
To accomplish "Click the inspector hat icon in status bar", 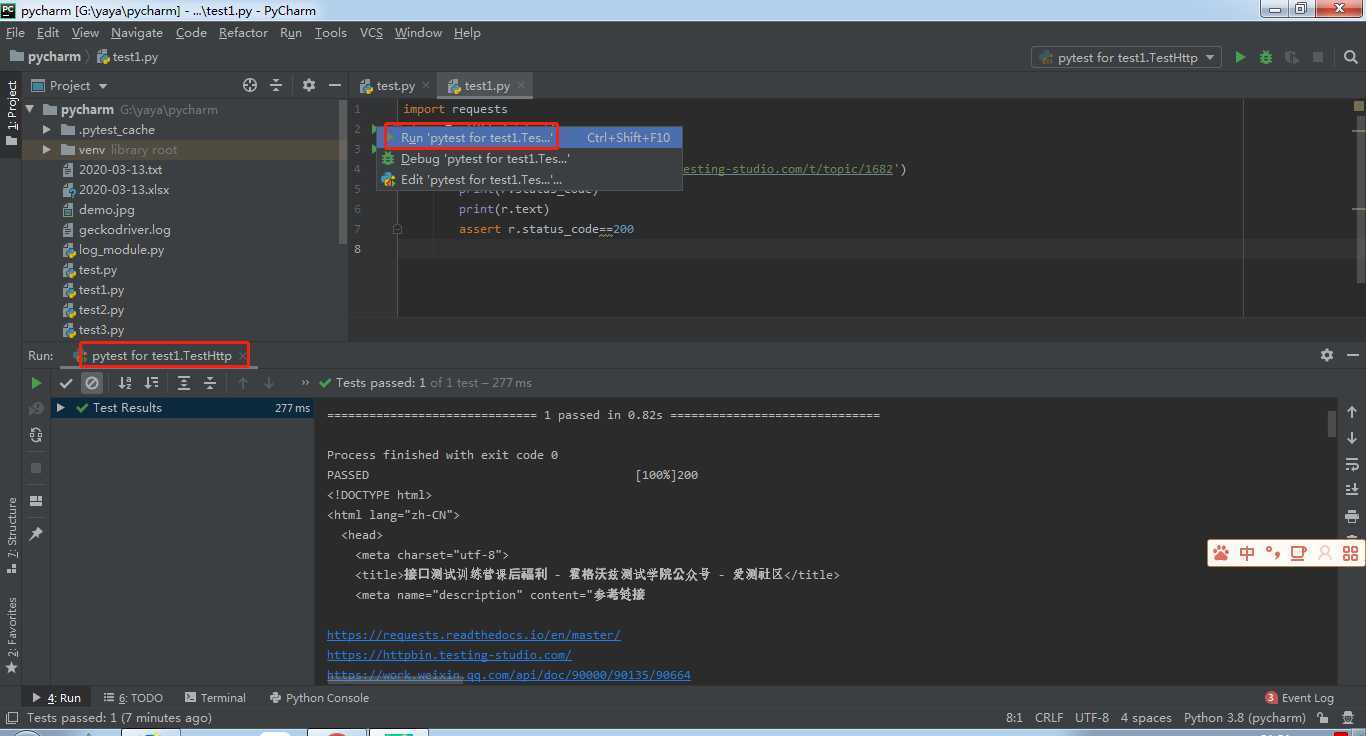I will point(1349,717).
